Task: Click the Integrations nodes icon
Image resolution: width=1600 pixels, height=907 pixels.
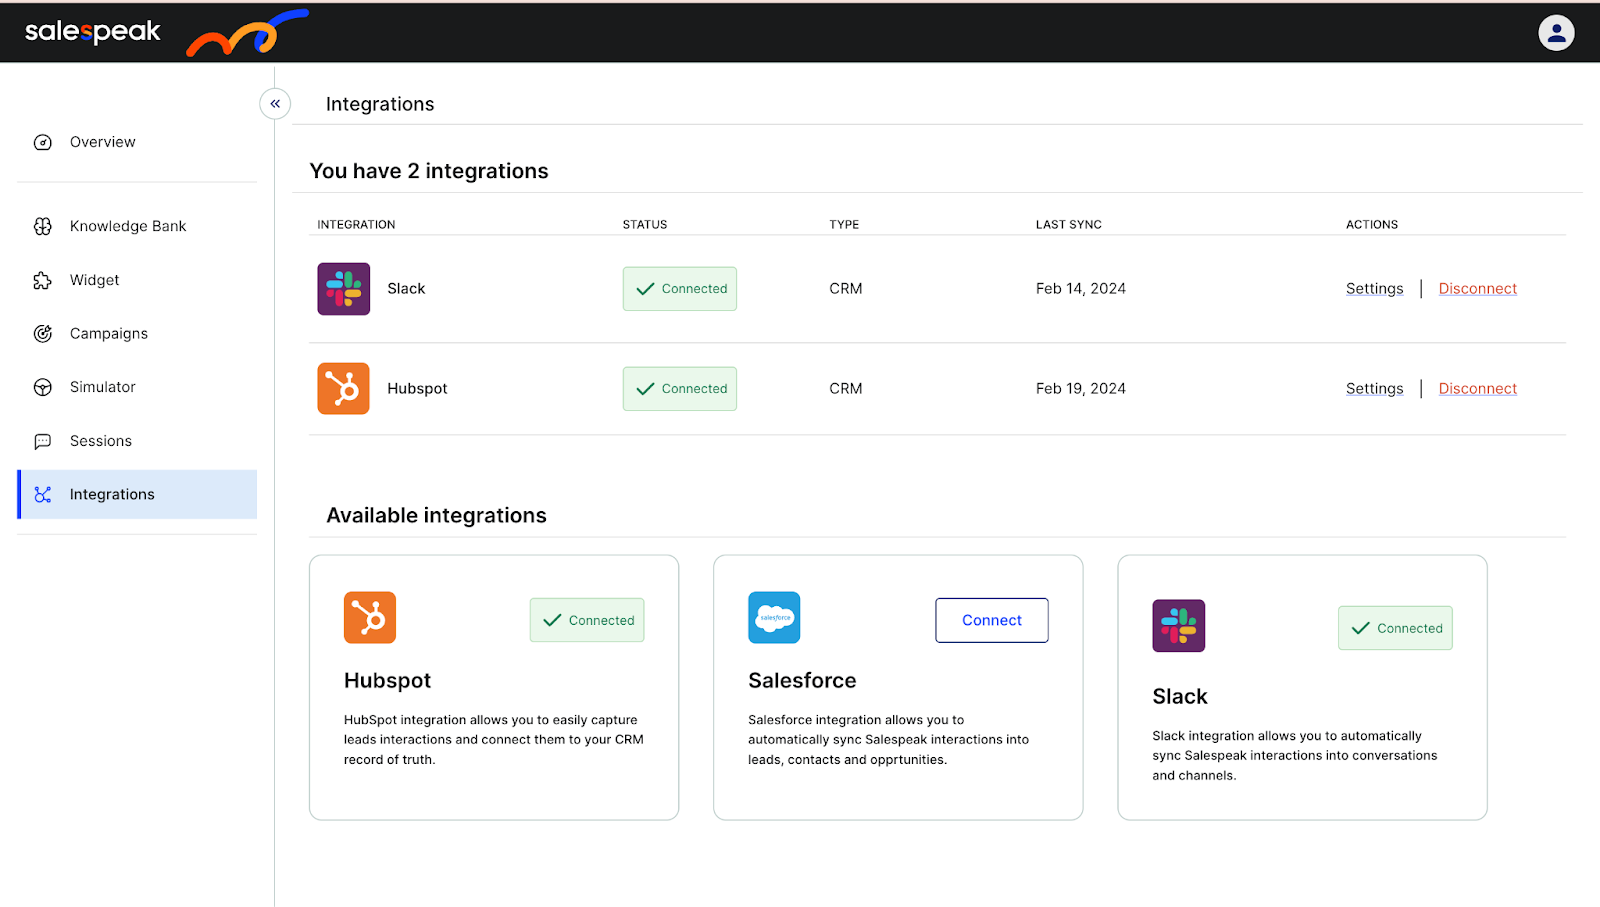Action: click(43, 494)
